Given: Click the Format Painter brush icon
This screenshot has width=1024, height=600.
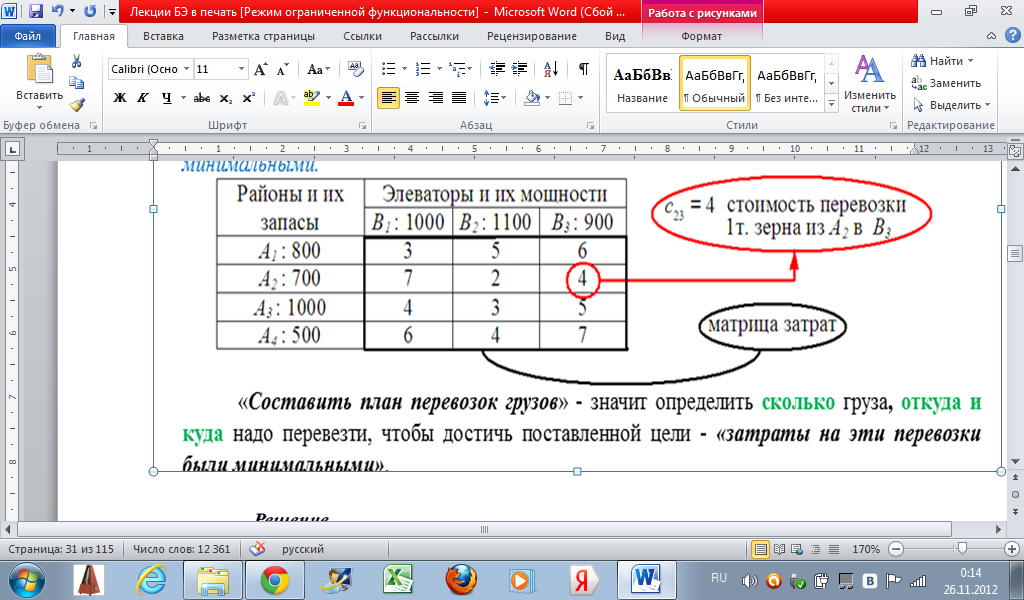Looking at the screenshot, I should (77, 104).
